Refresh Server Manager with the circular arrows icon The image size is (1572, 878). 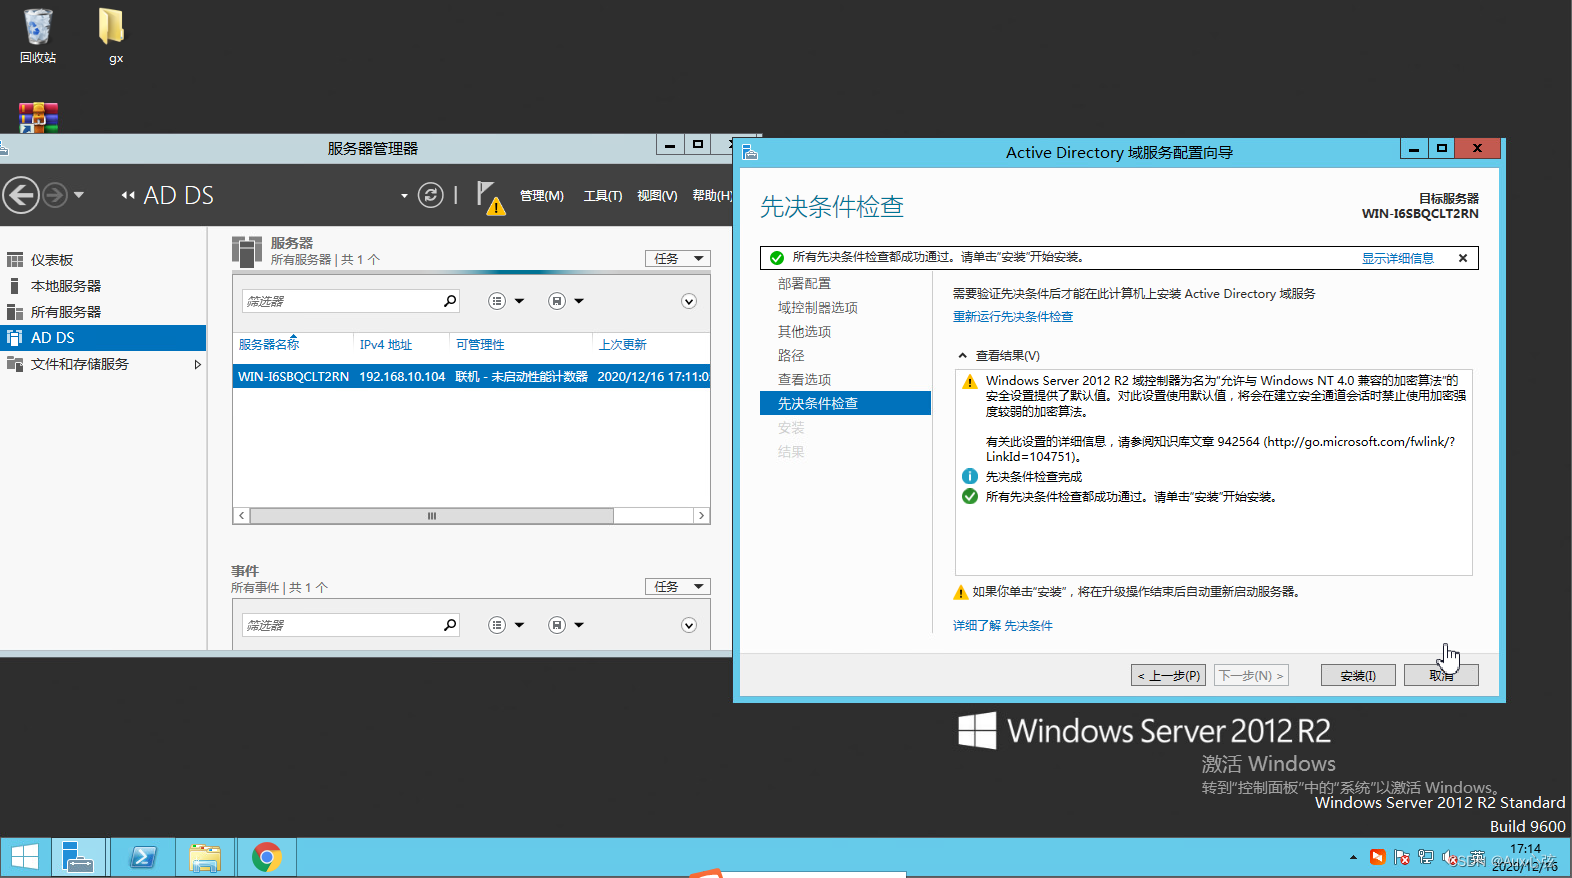coord(431,195)
